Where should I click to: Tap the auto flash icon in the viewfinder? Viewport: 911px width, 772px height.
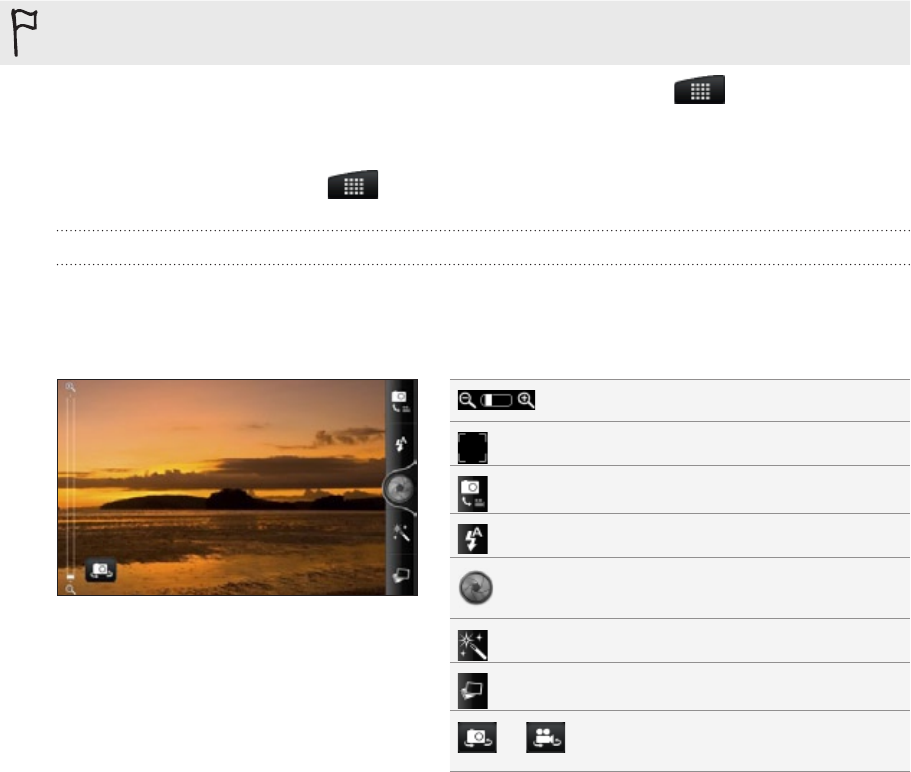tap(401, 444)
